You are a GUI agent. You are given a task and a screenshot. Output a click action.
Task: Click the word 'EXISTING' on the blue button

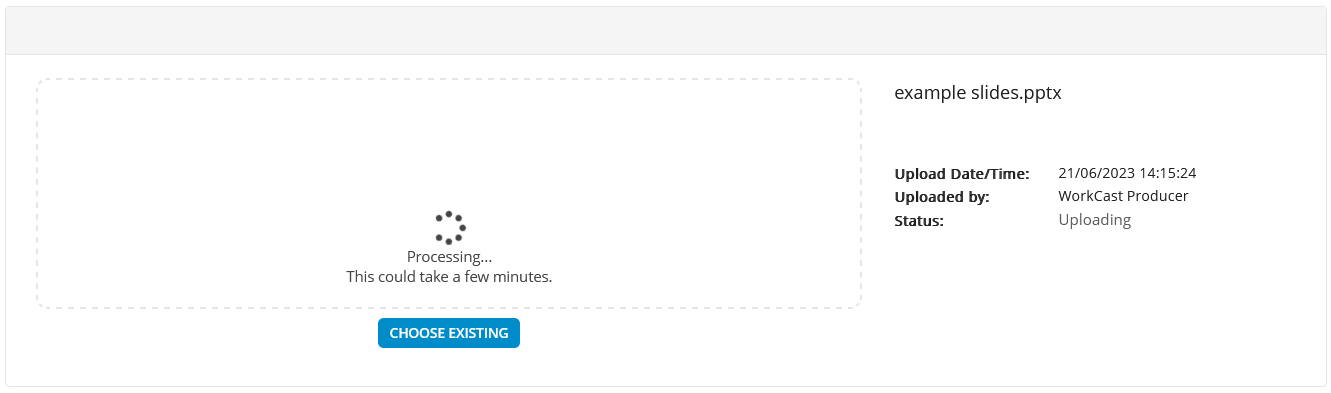pyautogui.click(x=477, y=333)
